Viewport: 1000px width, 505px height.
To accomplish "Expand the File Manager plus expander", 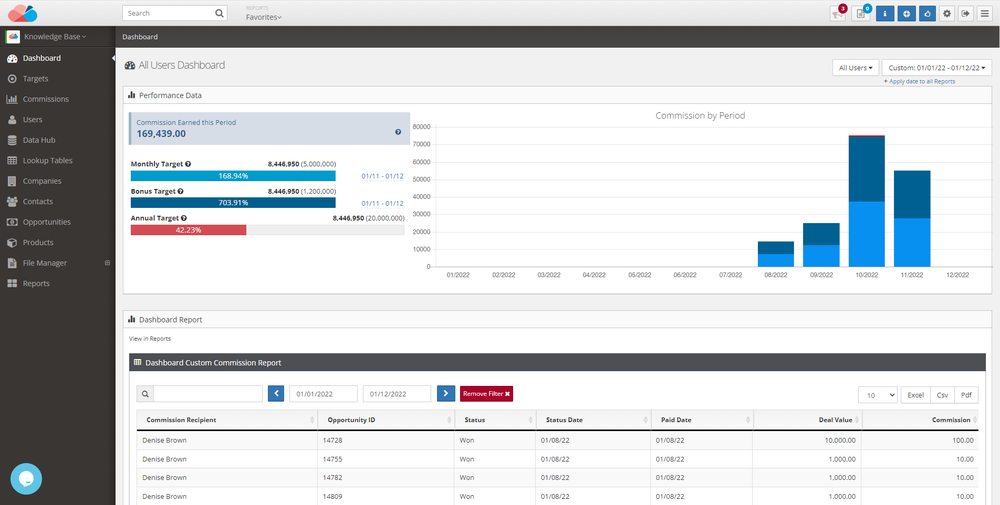I will (x=107, y=263).
